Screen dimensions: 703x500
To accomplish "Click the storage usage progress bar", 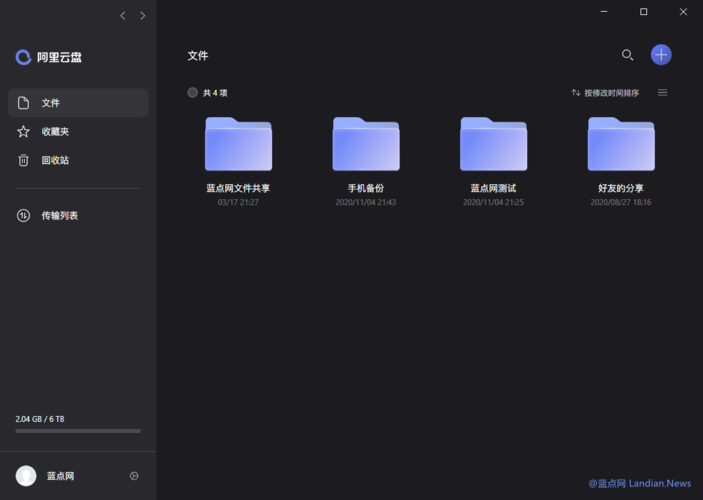I will tap(78, 431).
